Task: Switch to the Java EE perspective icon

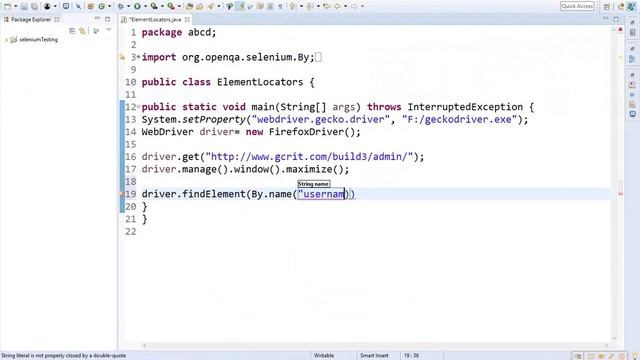Action: 621,6
